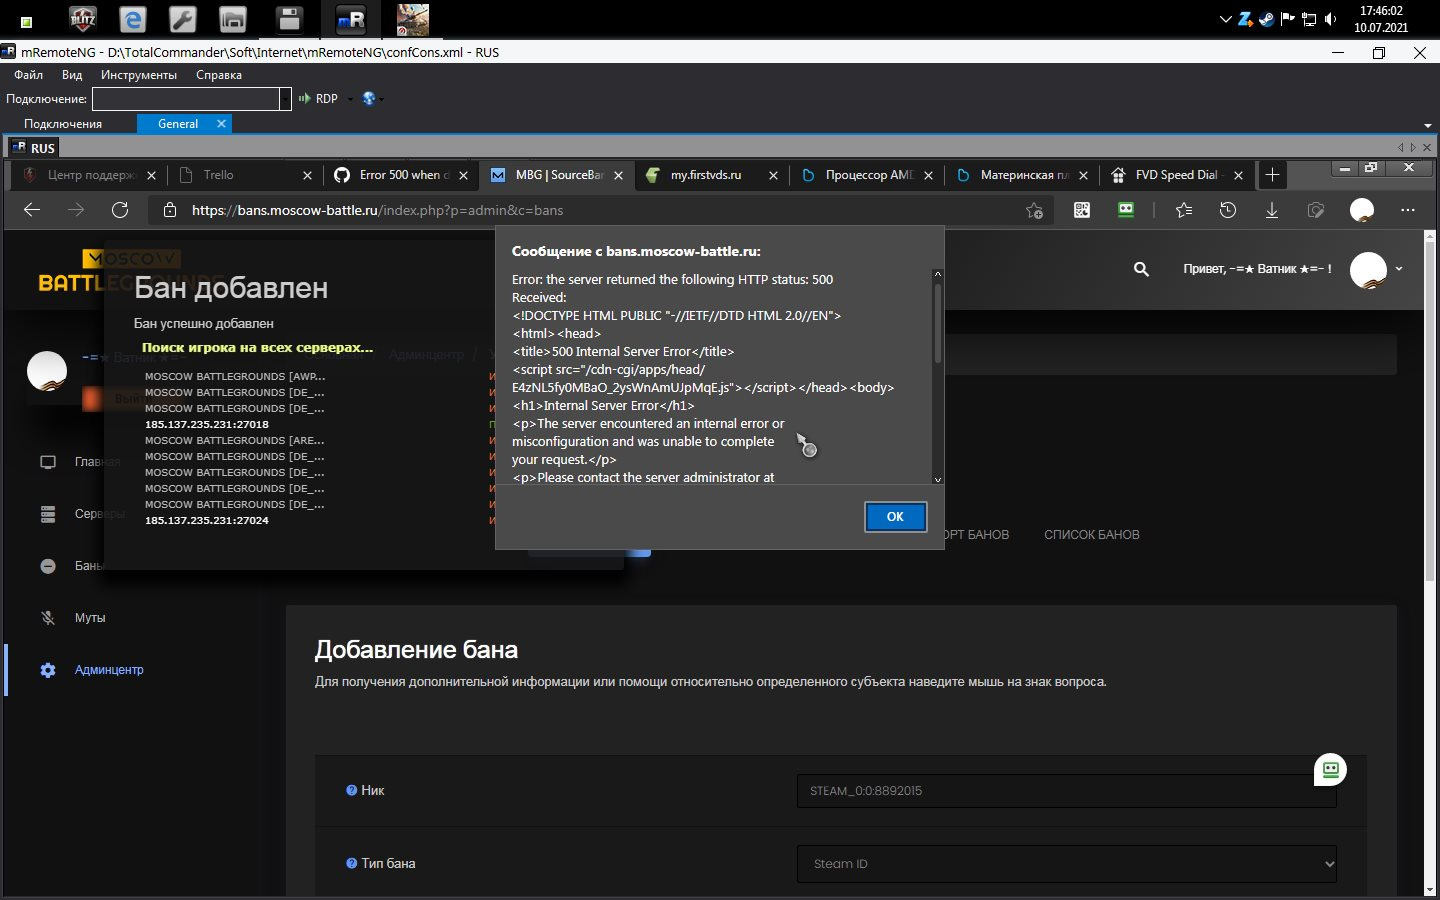Image resolution: width=1440 pixels, height=900 pixels.
Task: Open a new browser tab
Action: coord(1272,175)
